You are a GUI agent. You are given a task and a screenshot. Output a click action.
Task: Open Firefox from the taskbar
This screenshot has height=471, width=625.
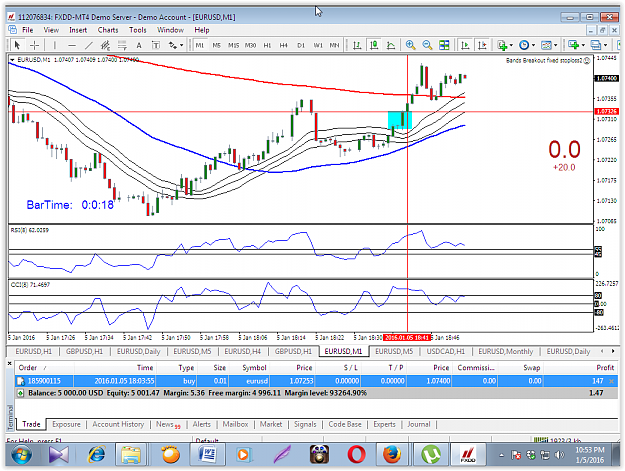tap(392, 454)
